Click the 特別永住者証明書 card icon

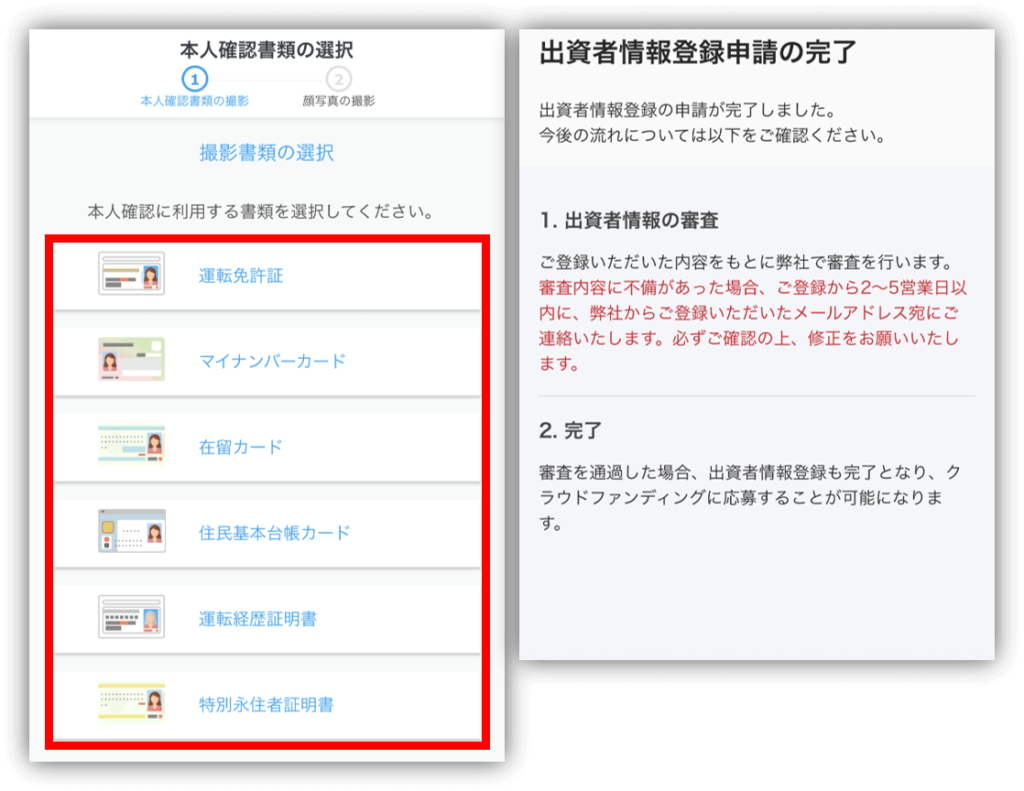point(131,703)
